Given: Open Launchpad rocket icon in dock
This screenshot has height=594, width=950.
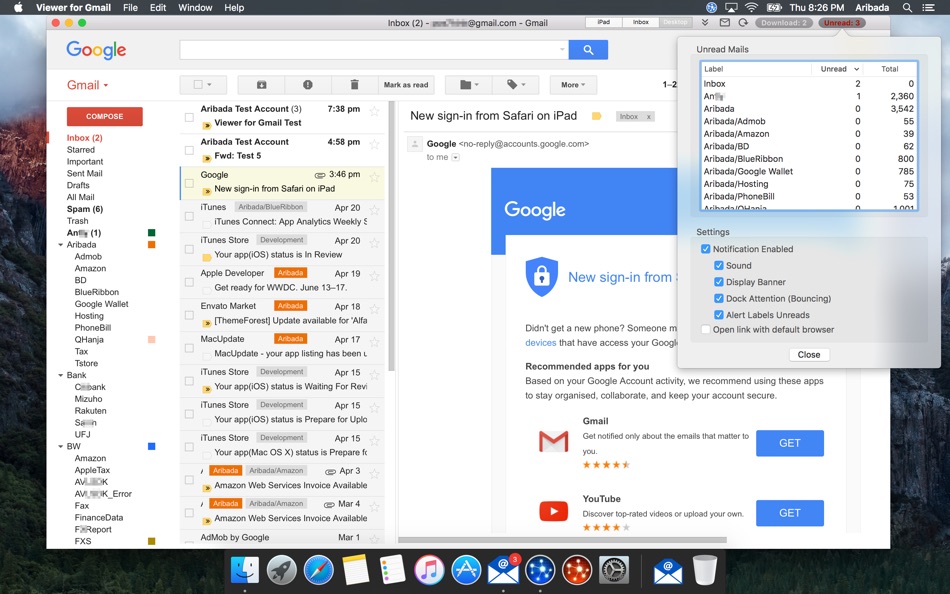Looking at the screenshot, I should [282, 570].
